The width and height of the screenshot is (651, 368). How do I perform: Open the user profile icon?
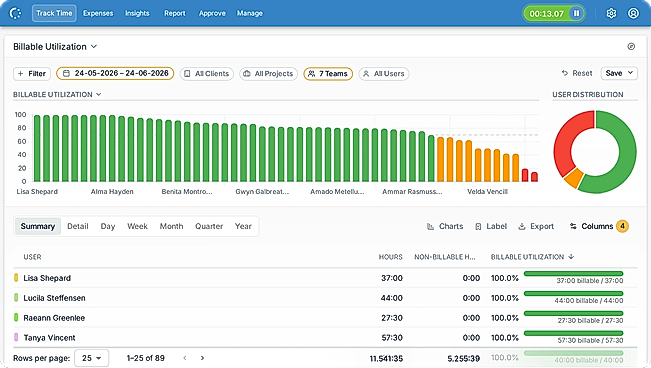click(633, 13)
